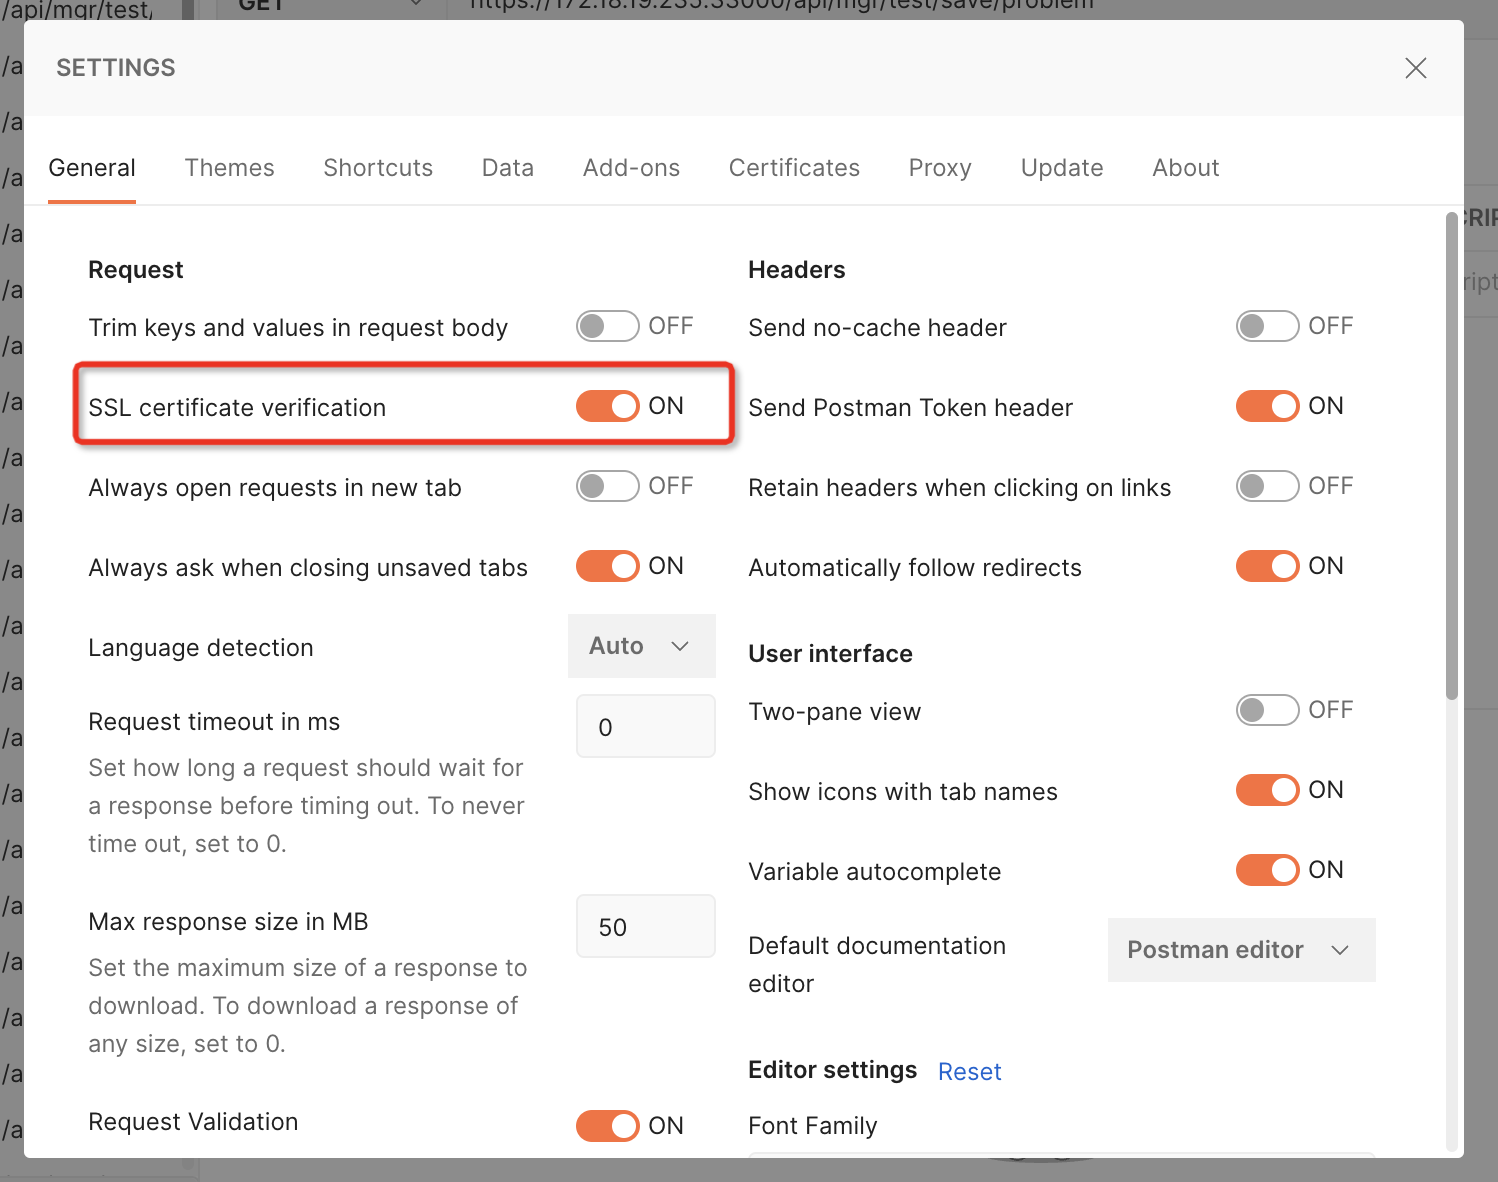Click the "Font Family" label
Image resolution: width=1498 pixels, height=1182 pixels.
(x=812, y=1126)
